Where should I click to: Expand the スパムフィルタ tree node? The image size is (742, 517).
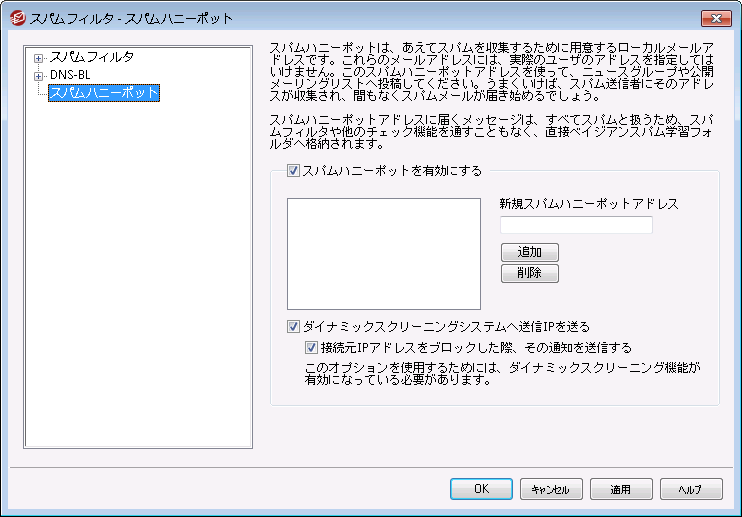(x=39, y=58)
